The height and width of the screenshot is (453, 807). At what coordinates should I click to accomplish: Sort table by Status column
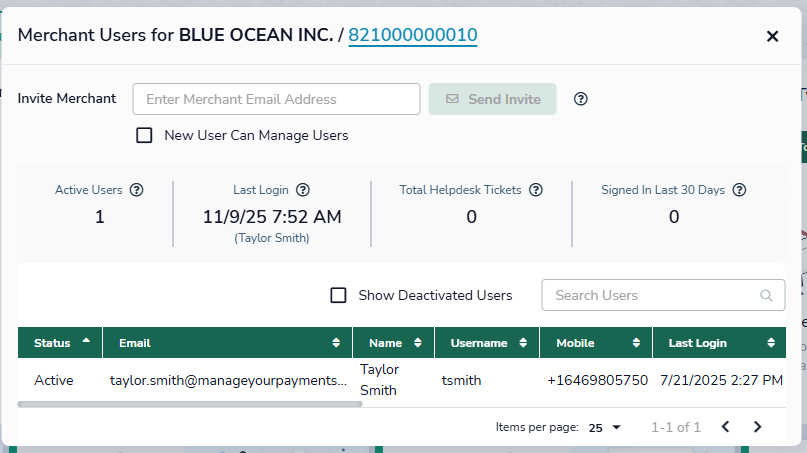click(60, 343)
